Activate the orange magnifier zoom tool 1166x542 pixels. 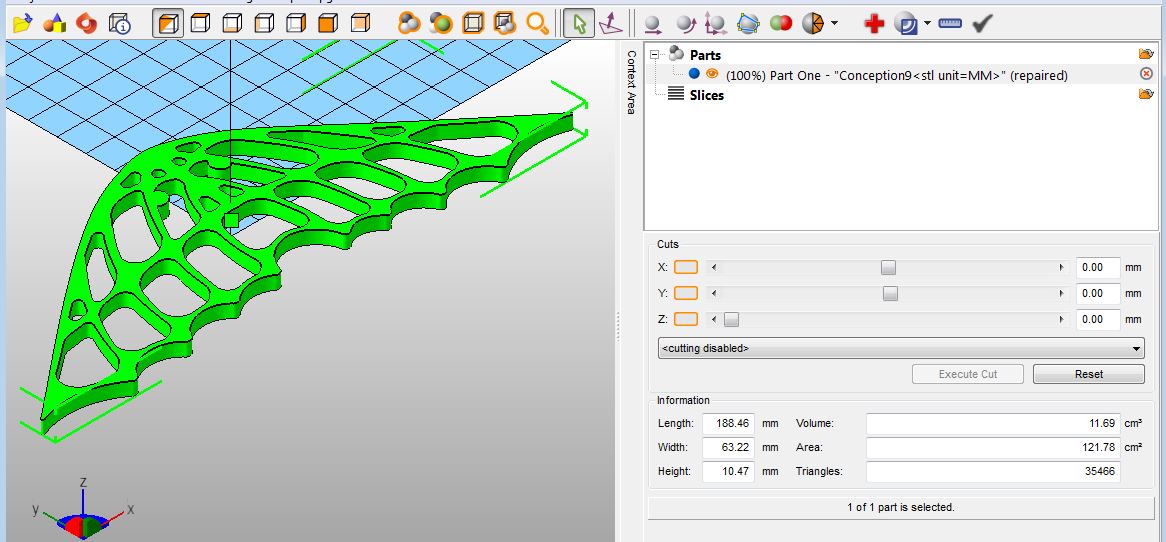click(537, 24)
